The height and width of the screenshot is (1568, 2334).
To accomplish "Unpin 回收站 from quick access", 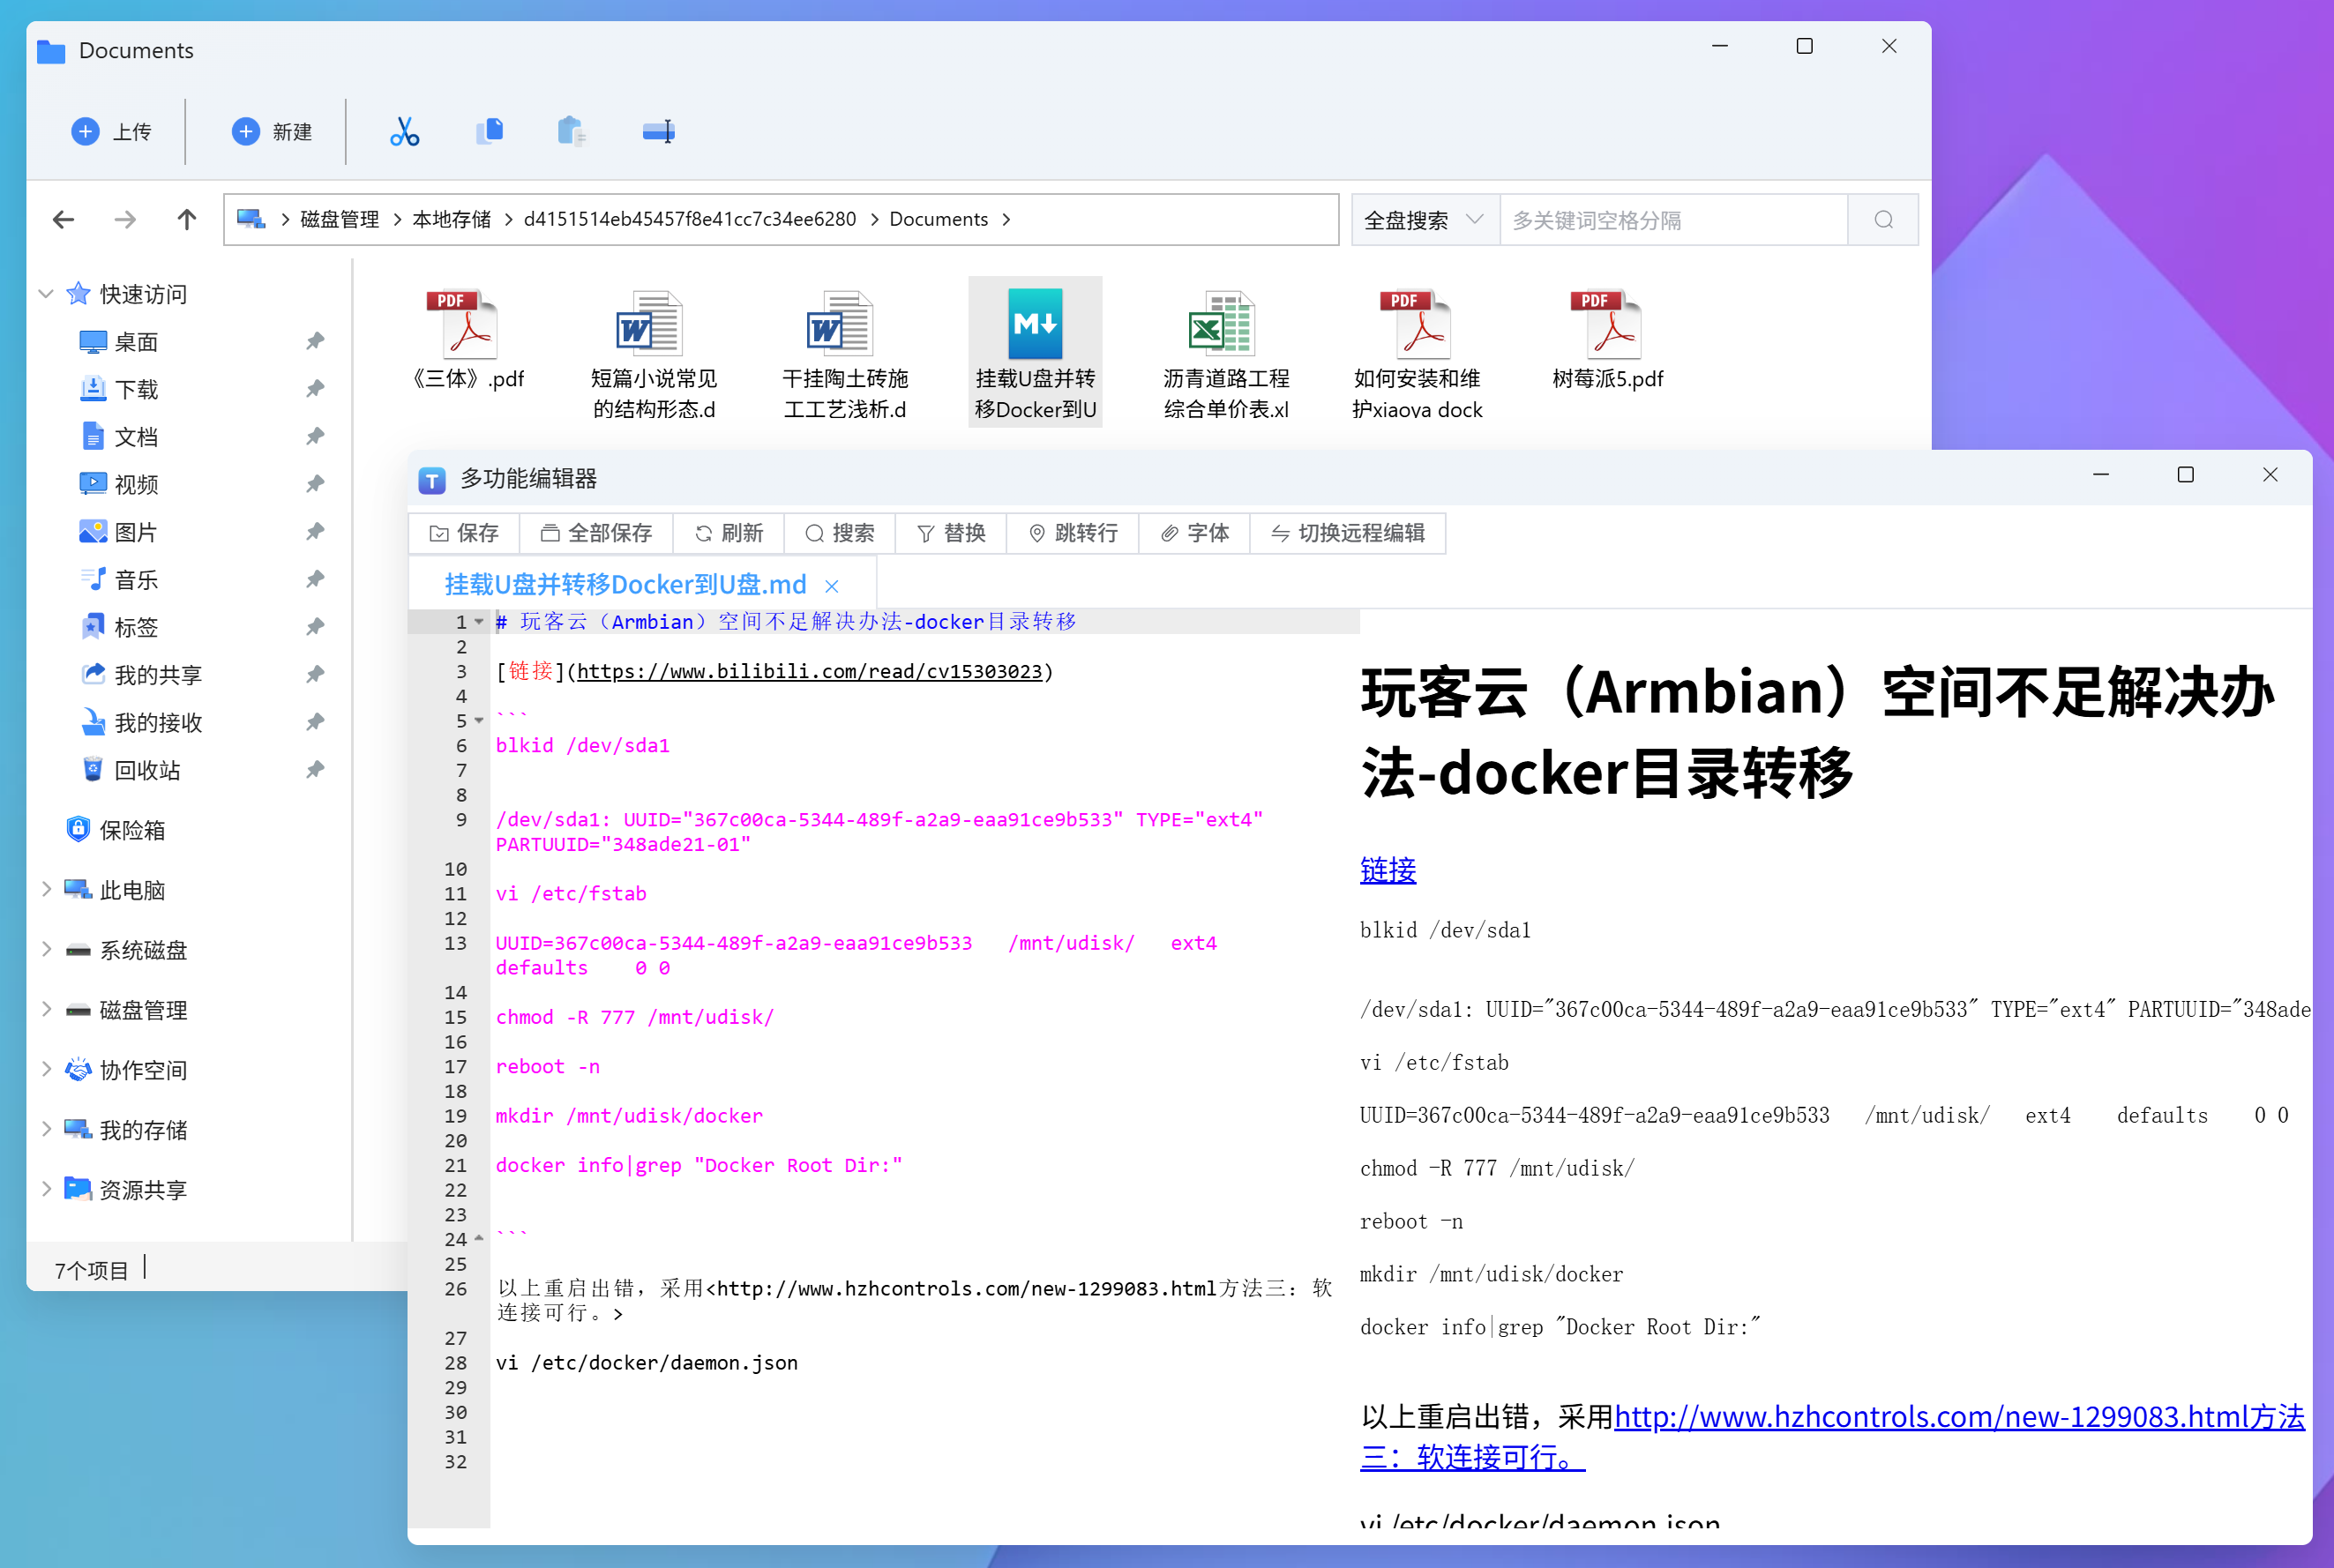I will pos(315,770).
